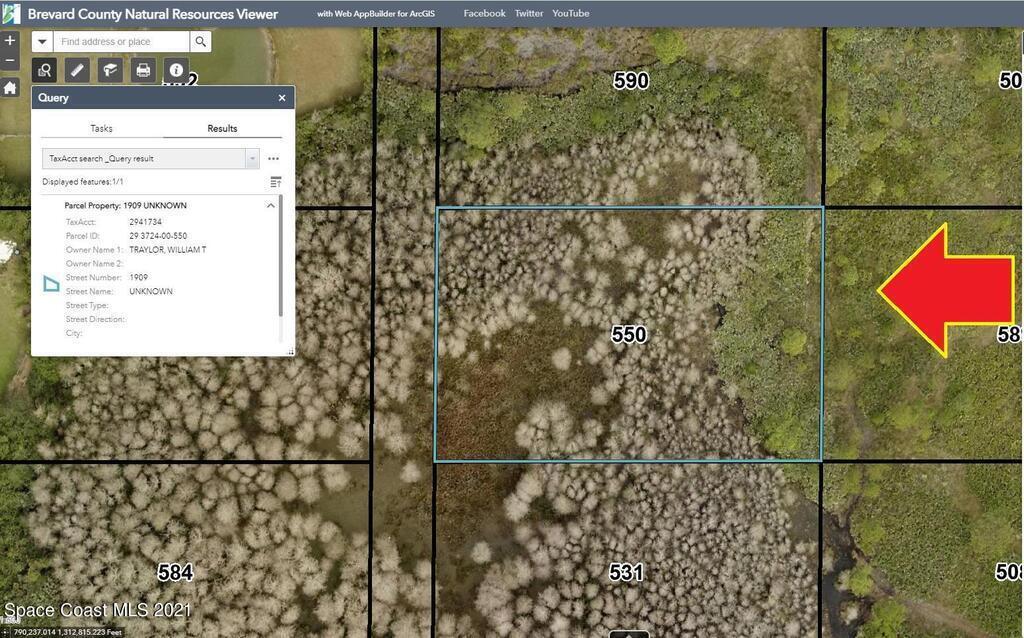
Task: Click the Find address or place field
Action: point(122,42)
